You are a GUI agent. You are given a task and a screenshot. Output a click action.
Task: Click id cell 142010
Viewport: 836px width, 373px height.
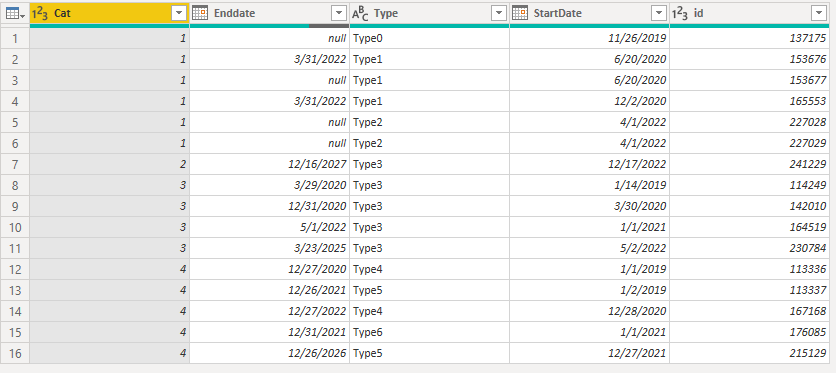pos(749,206)
